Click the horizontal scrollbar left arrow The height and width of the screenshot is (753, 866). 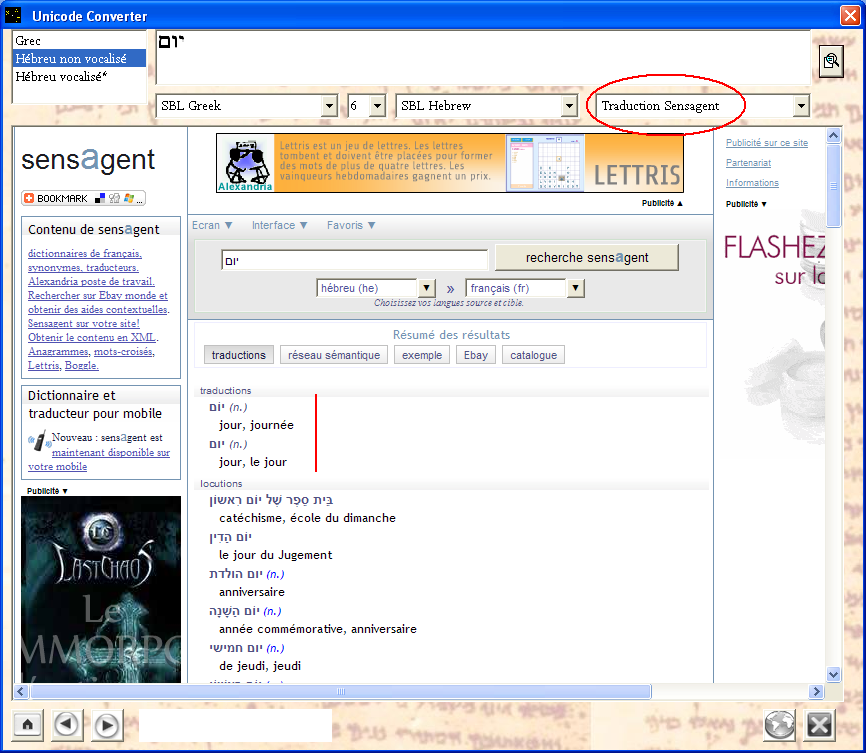[21, 691]
